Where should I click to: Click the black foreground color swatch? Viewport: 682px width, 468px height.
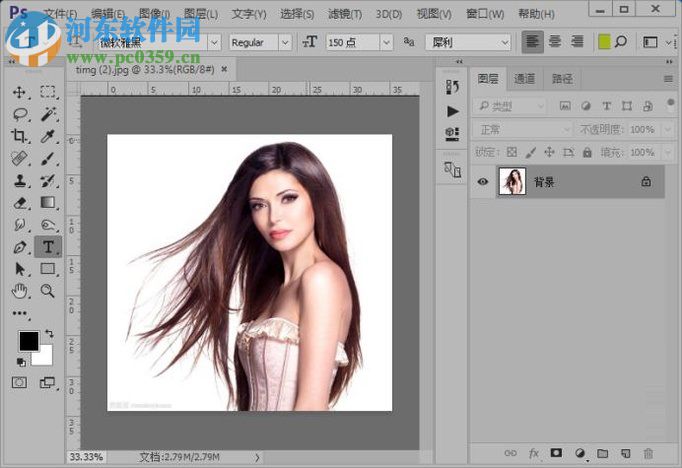pyautogui.click(x=28, y=342)
